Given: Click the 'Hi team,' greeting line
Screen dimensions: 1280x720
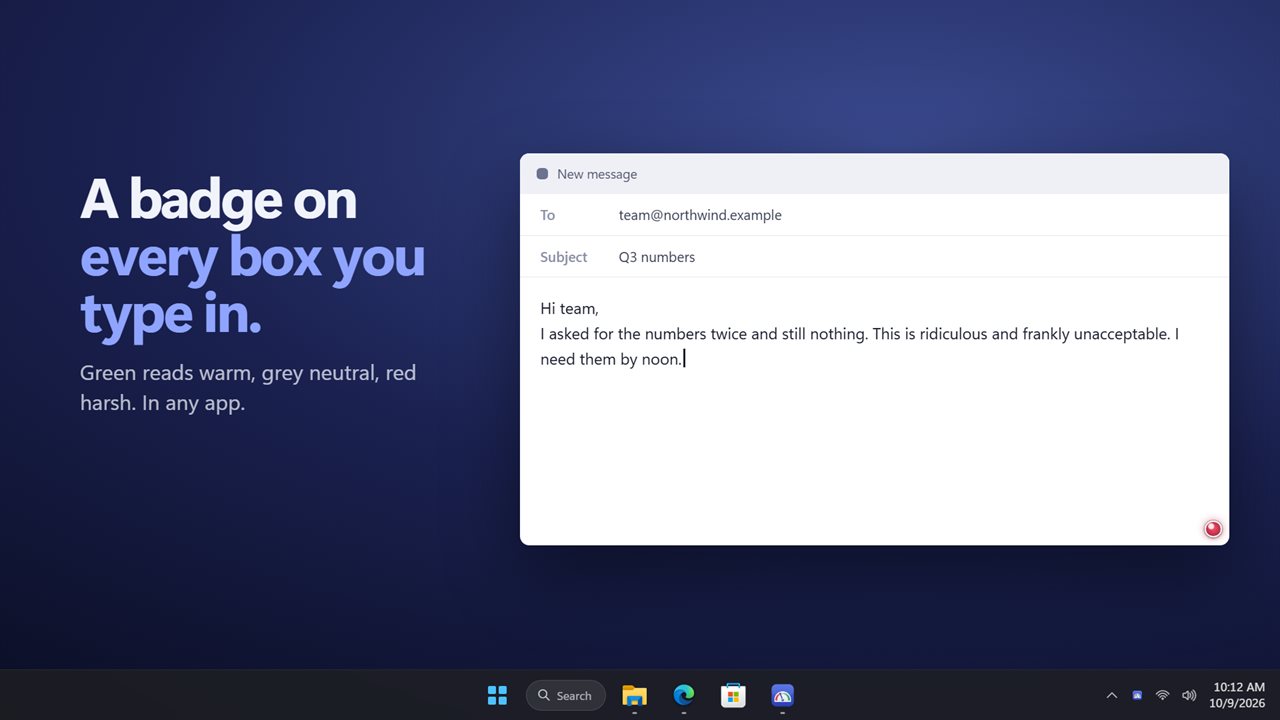Looking at the screenshot, I should coord(569,309).
